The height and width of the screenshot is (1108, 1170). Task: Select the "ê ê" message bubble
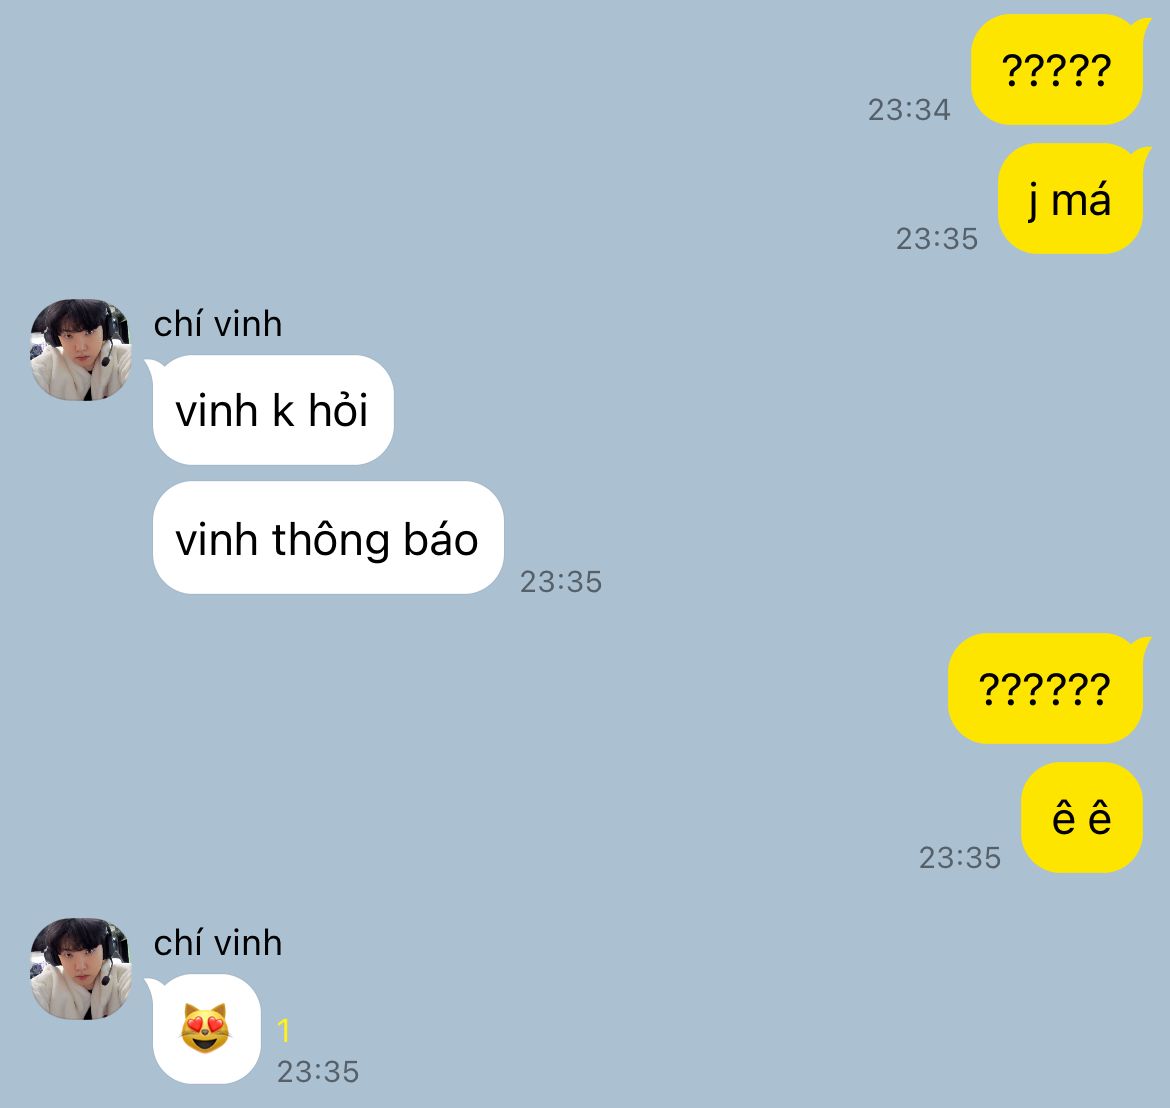[x=1082, y=818]
